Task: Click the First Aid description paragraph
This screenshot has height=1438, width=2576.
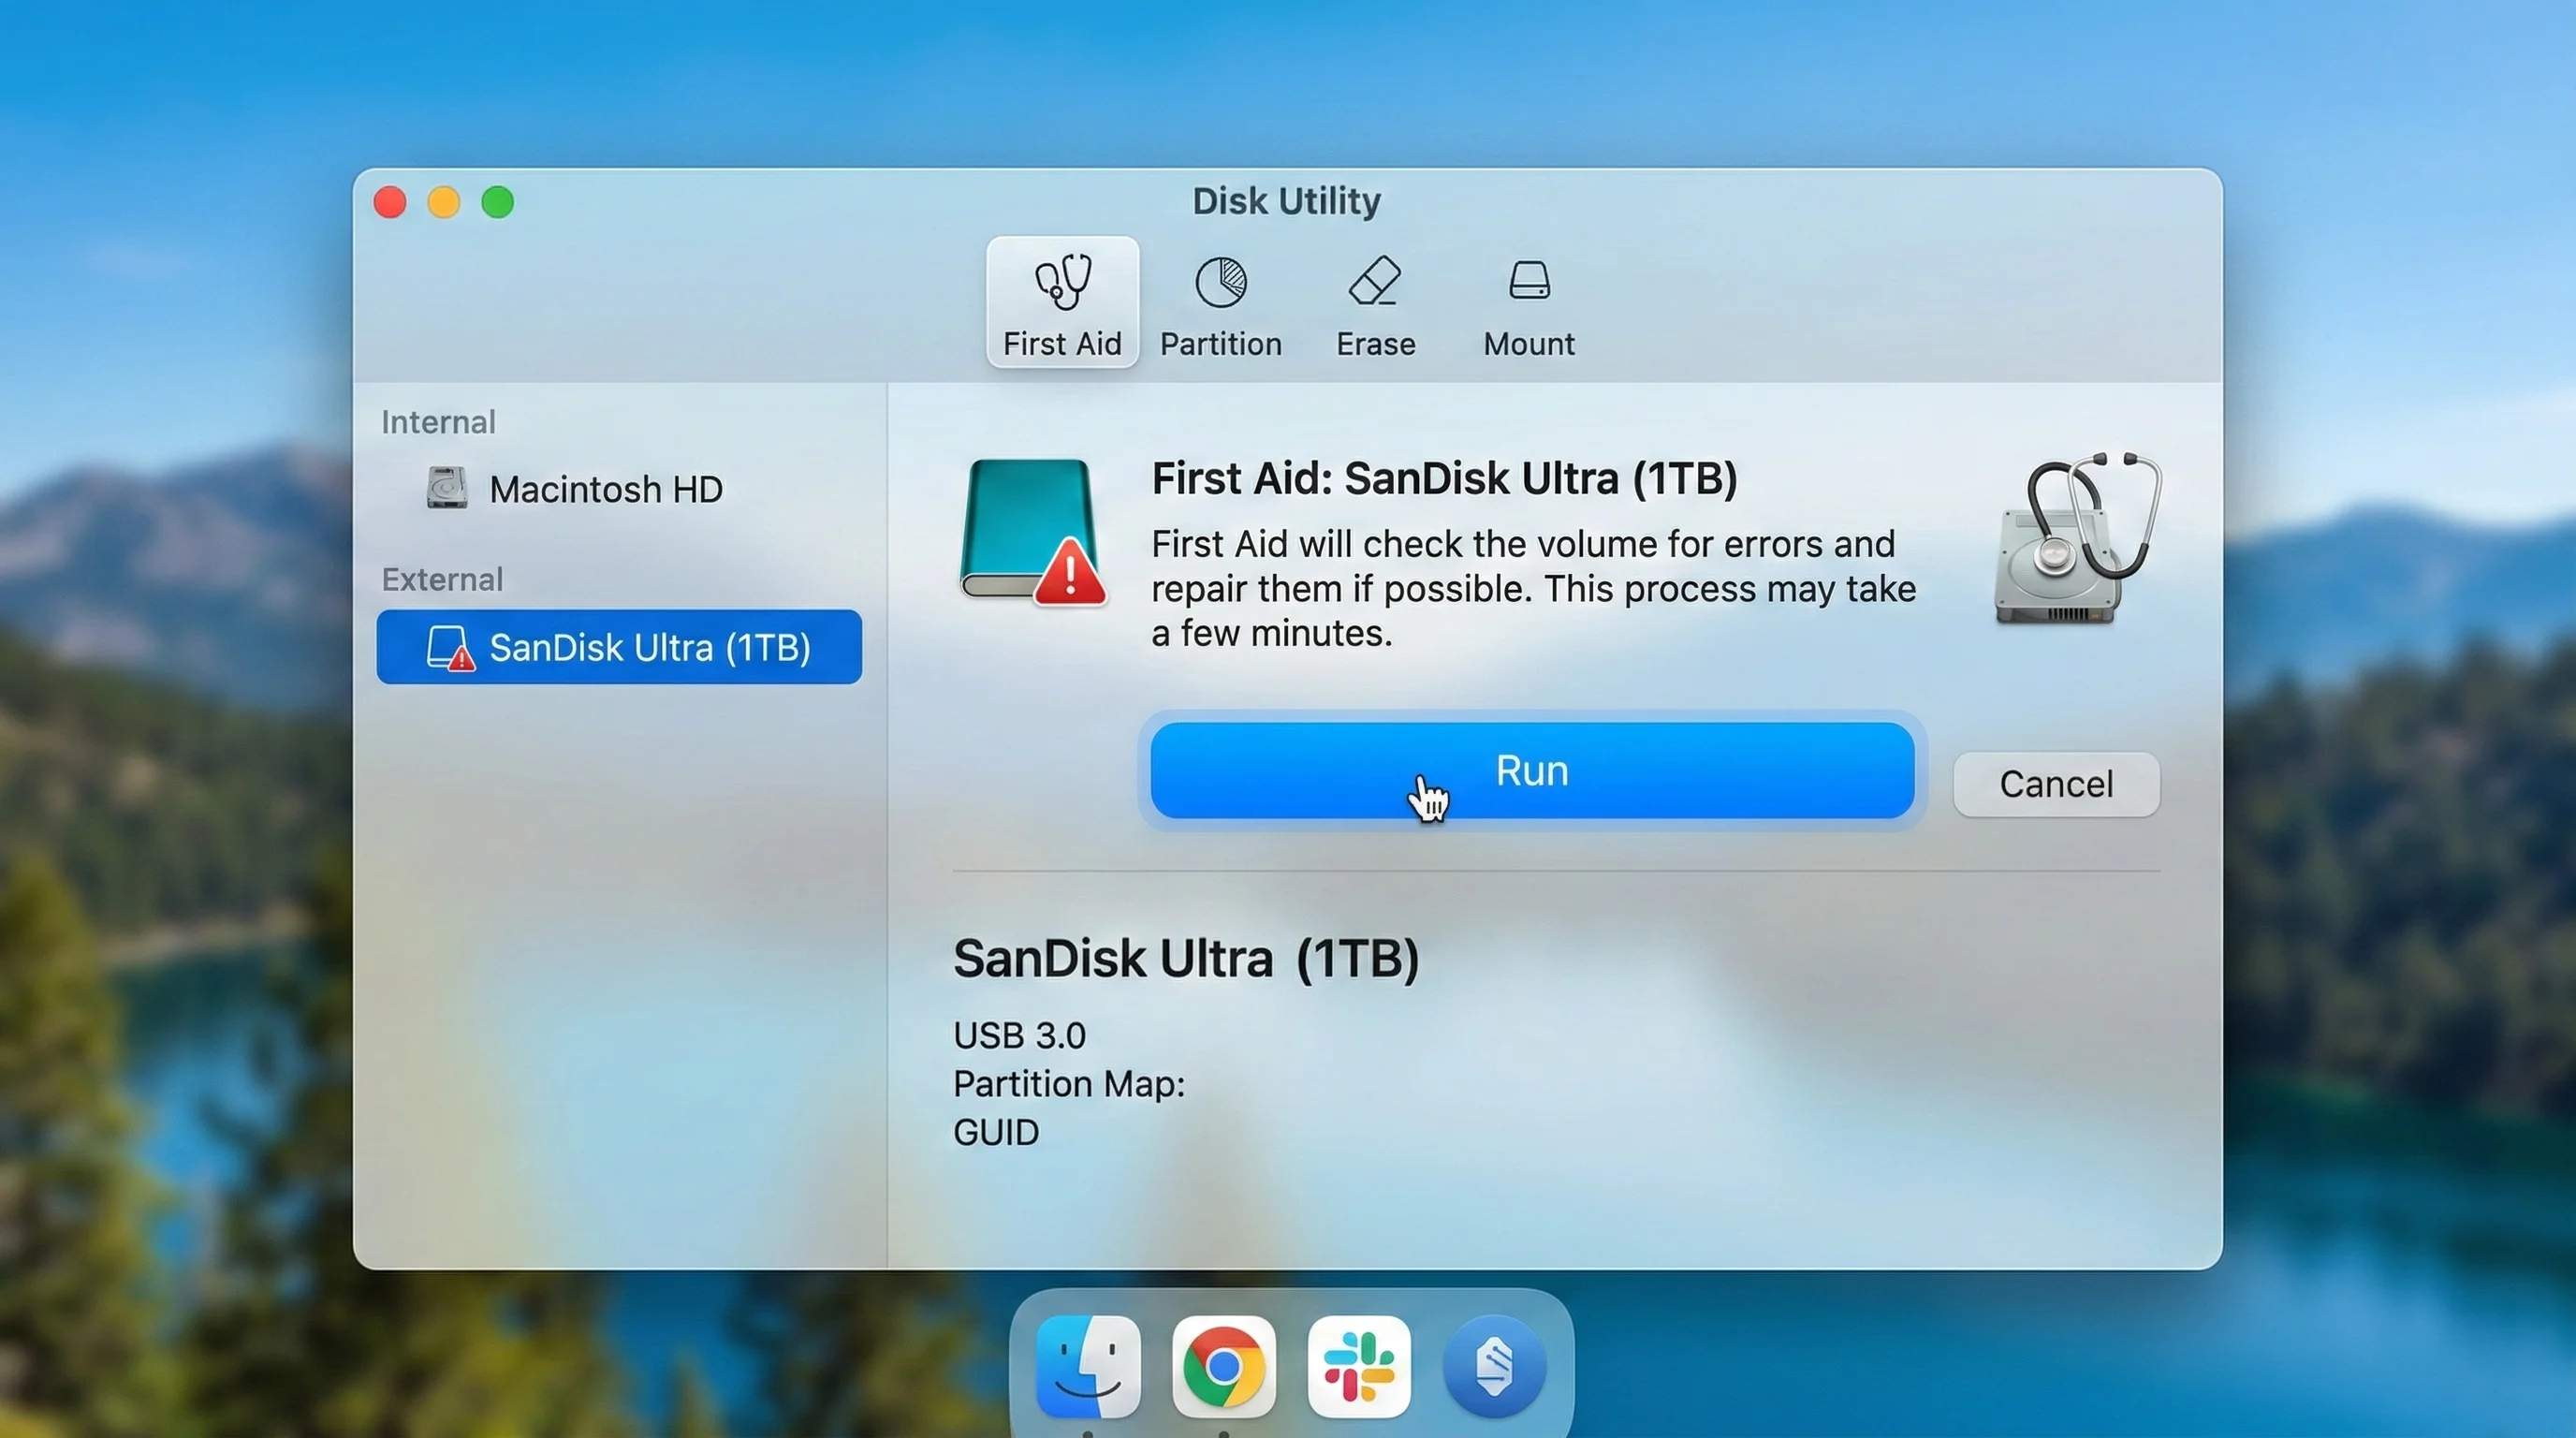Action: [x=1533, y=588]
